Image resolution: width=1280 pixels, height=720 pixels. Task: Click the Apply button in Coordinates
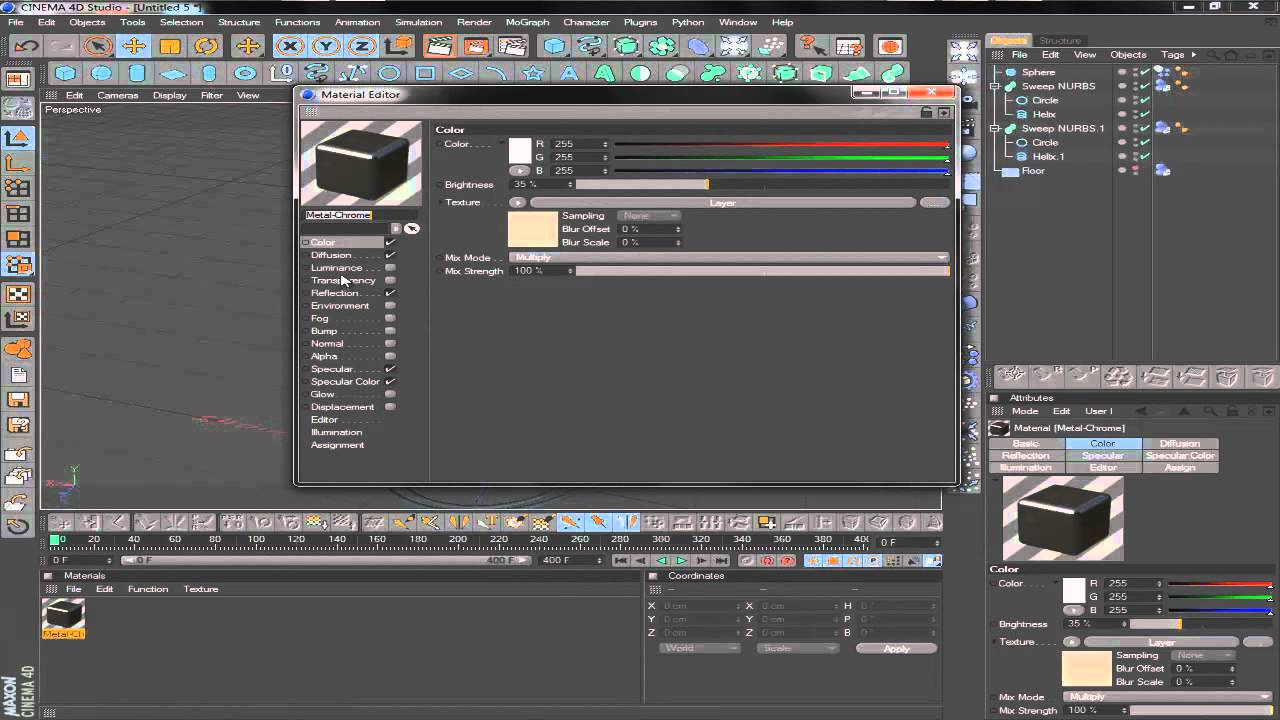(897, 648)
